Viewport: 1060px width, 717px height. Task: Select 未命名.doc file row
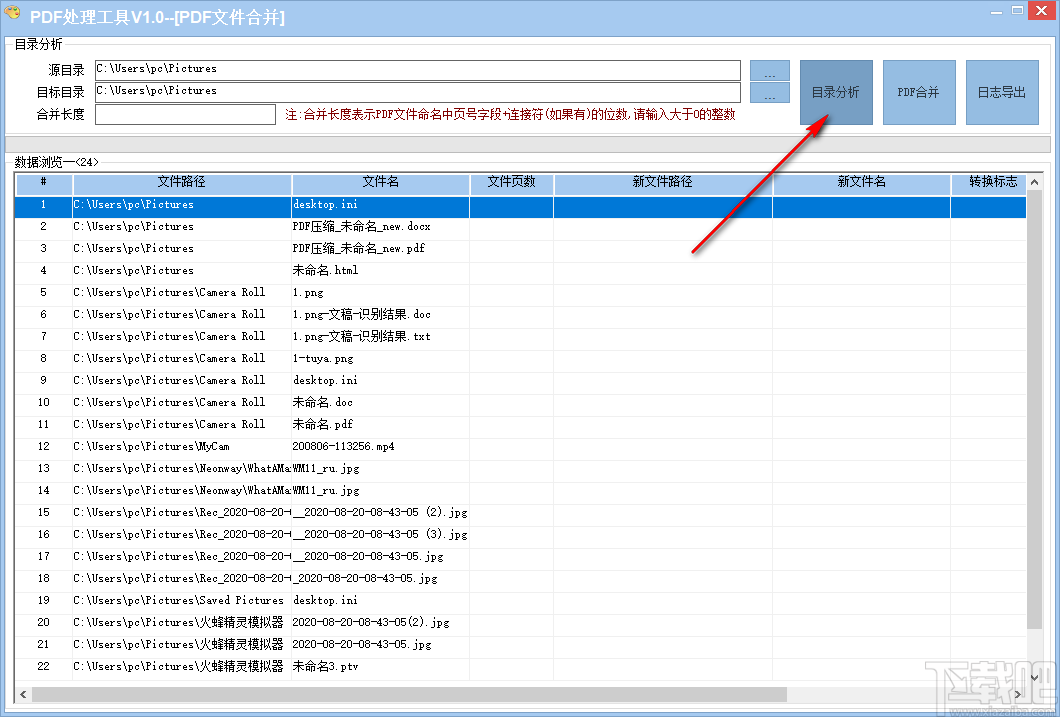click(521, 403)
